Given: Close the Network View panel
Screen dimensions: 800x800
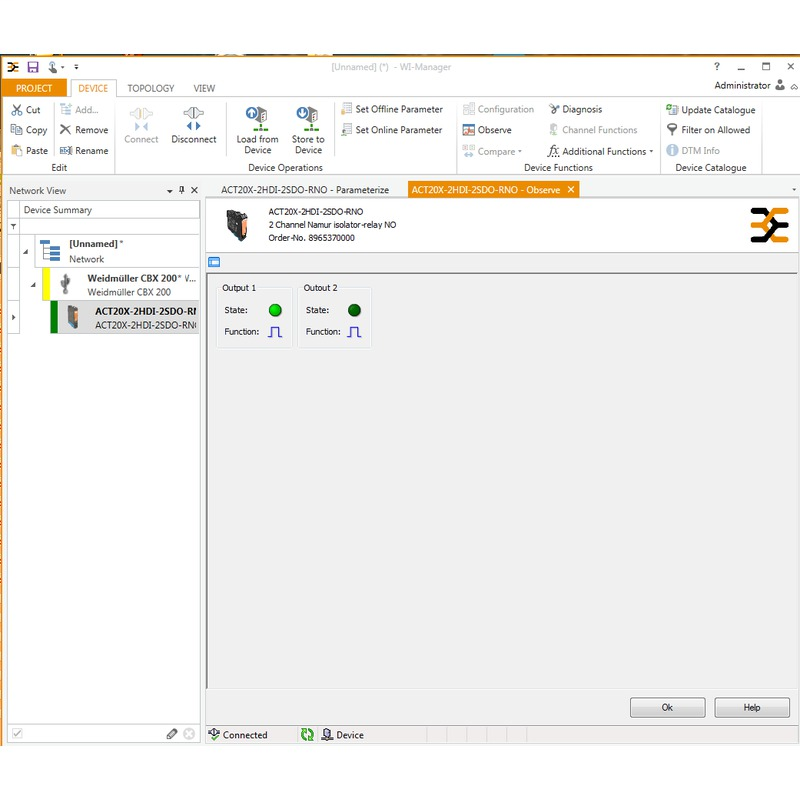Looking at the screenshot, I should click(x=194, y=190).
